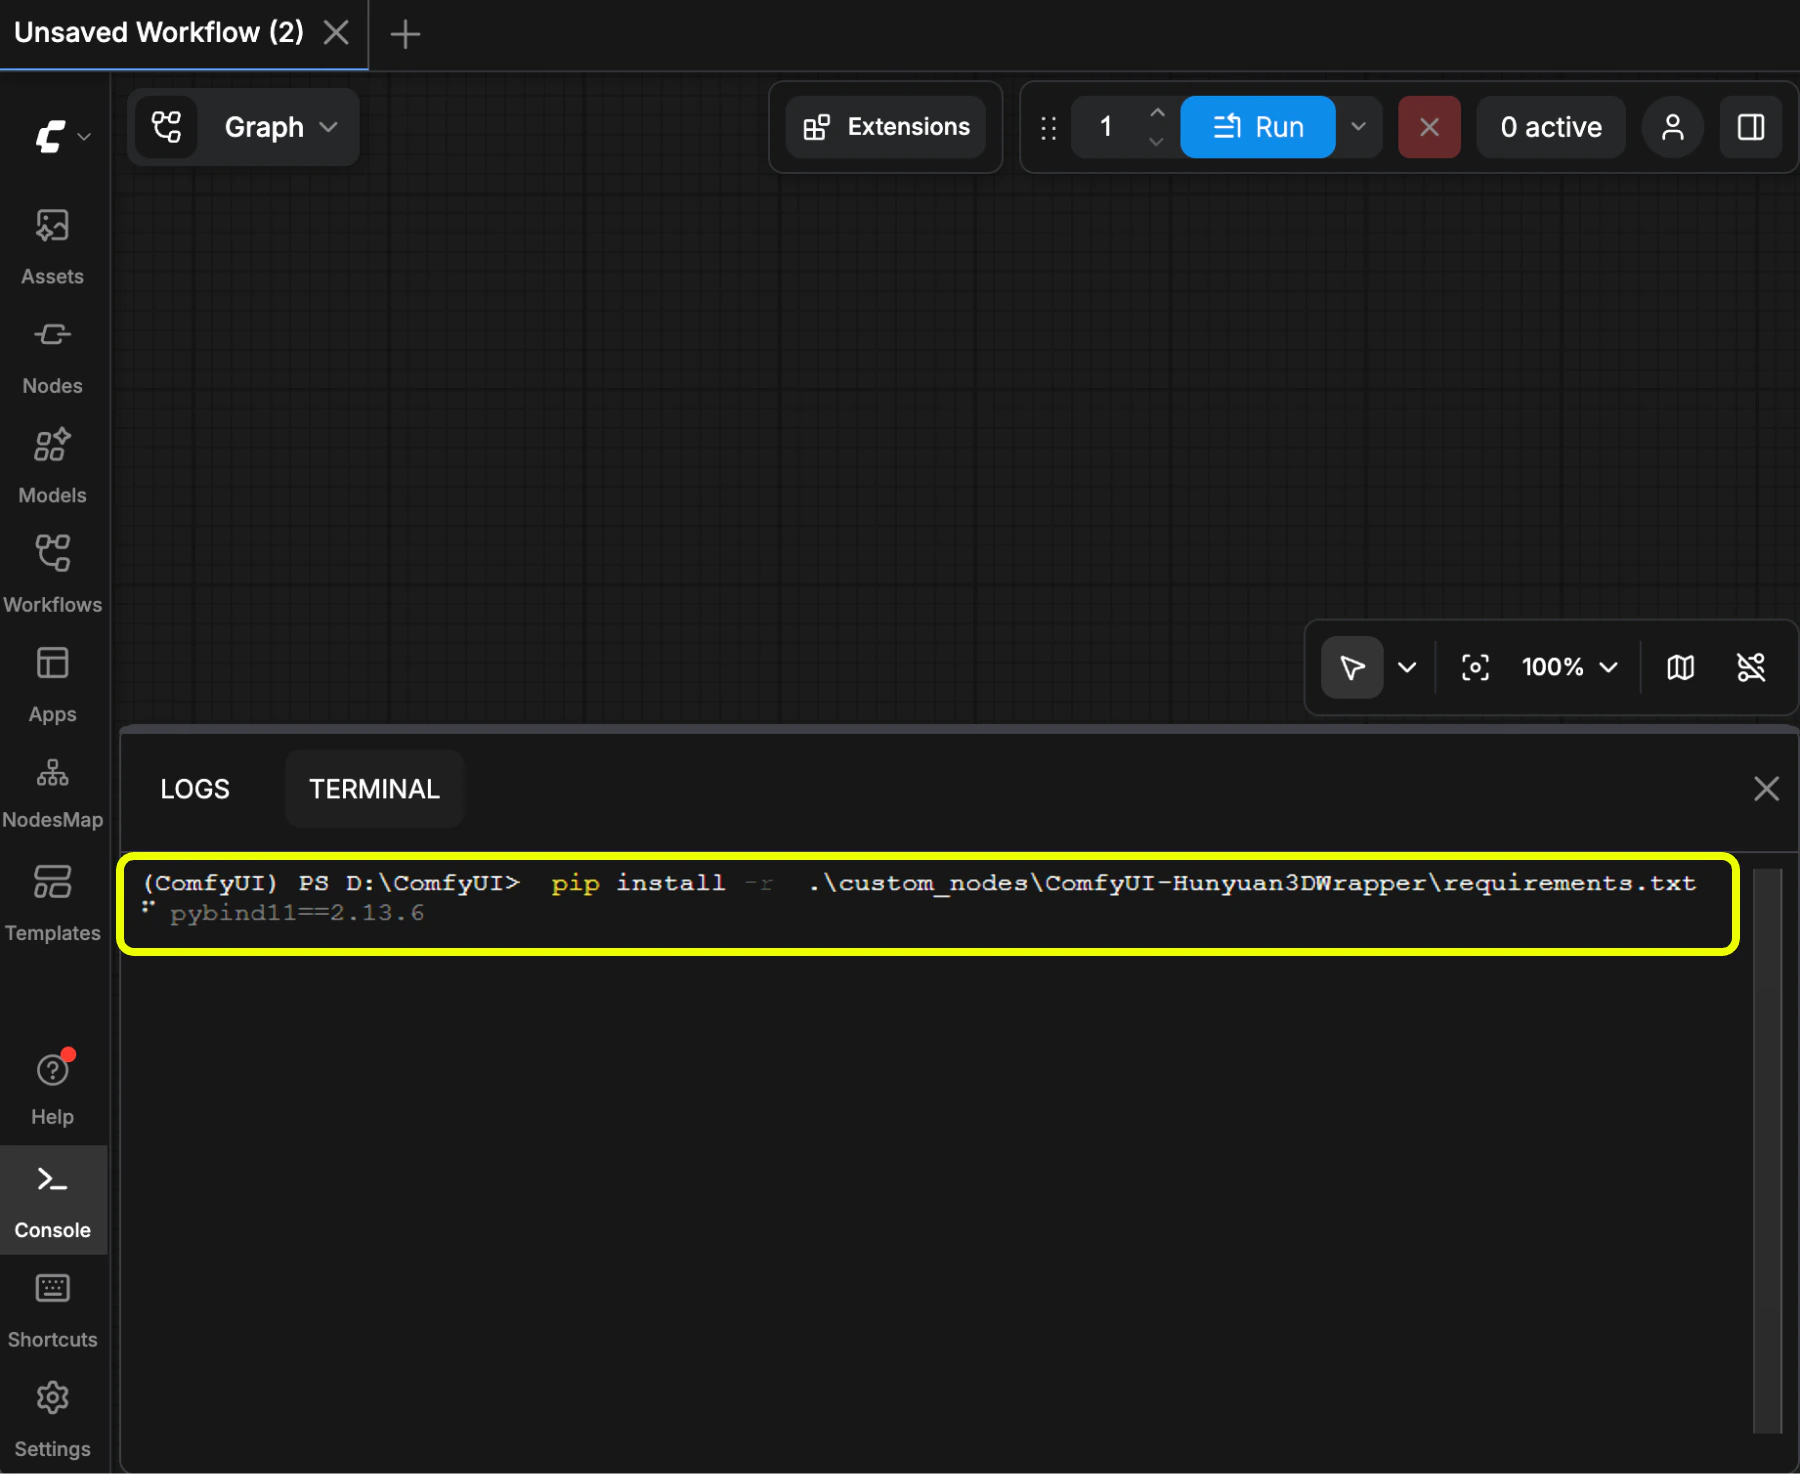Image resolution: width=1800 pixels, height=1474 pixels.
Task: Click the fit-to-view icon in canvas controls
Action: click(x=1474, y=667)
